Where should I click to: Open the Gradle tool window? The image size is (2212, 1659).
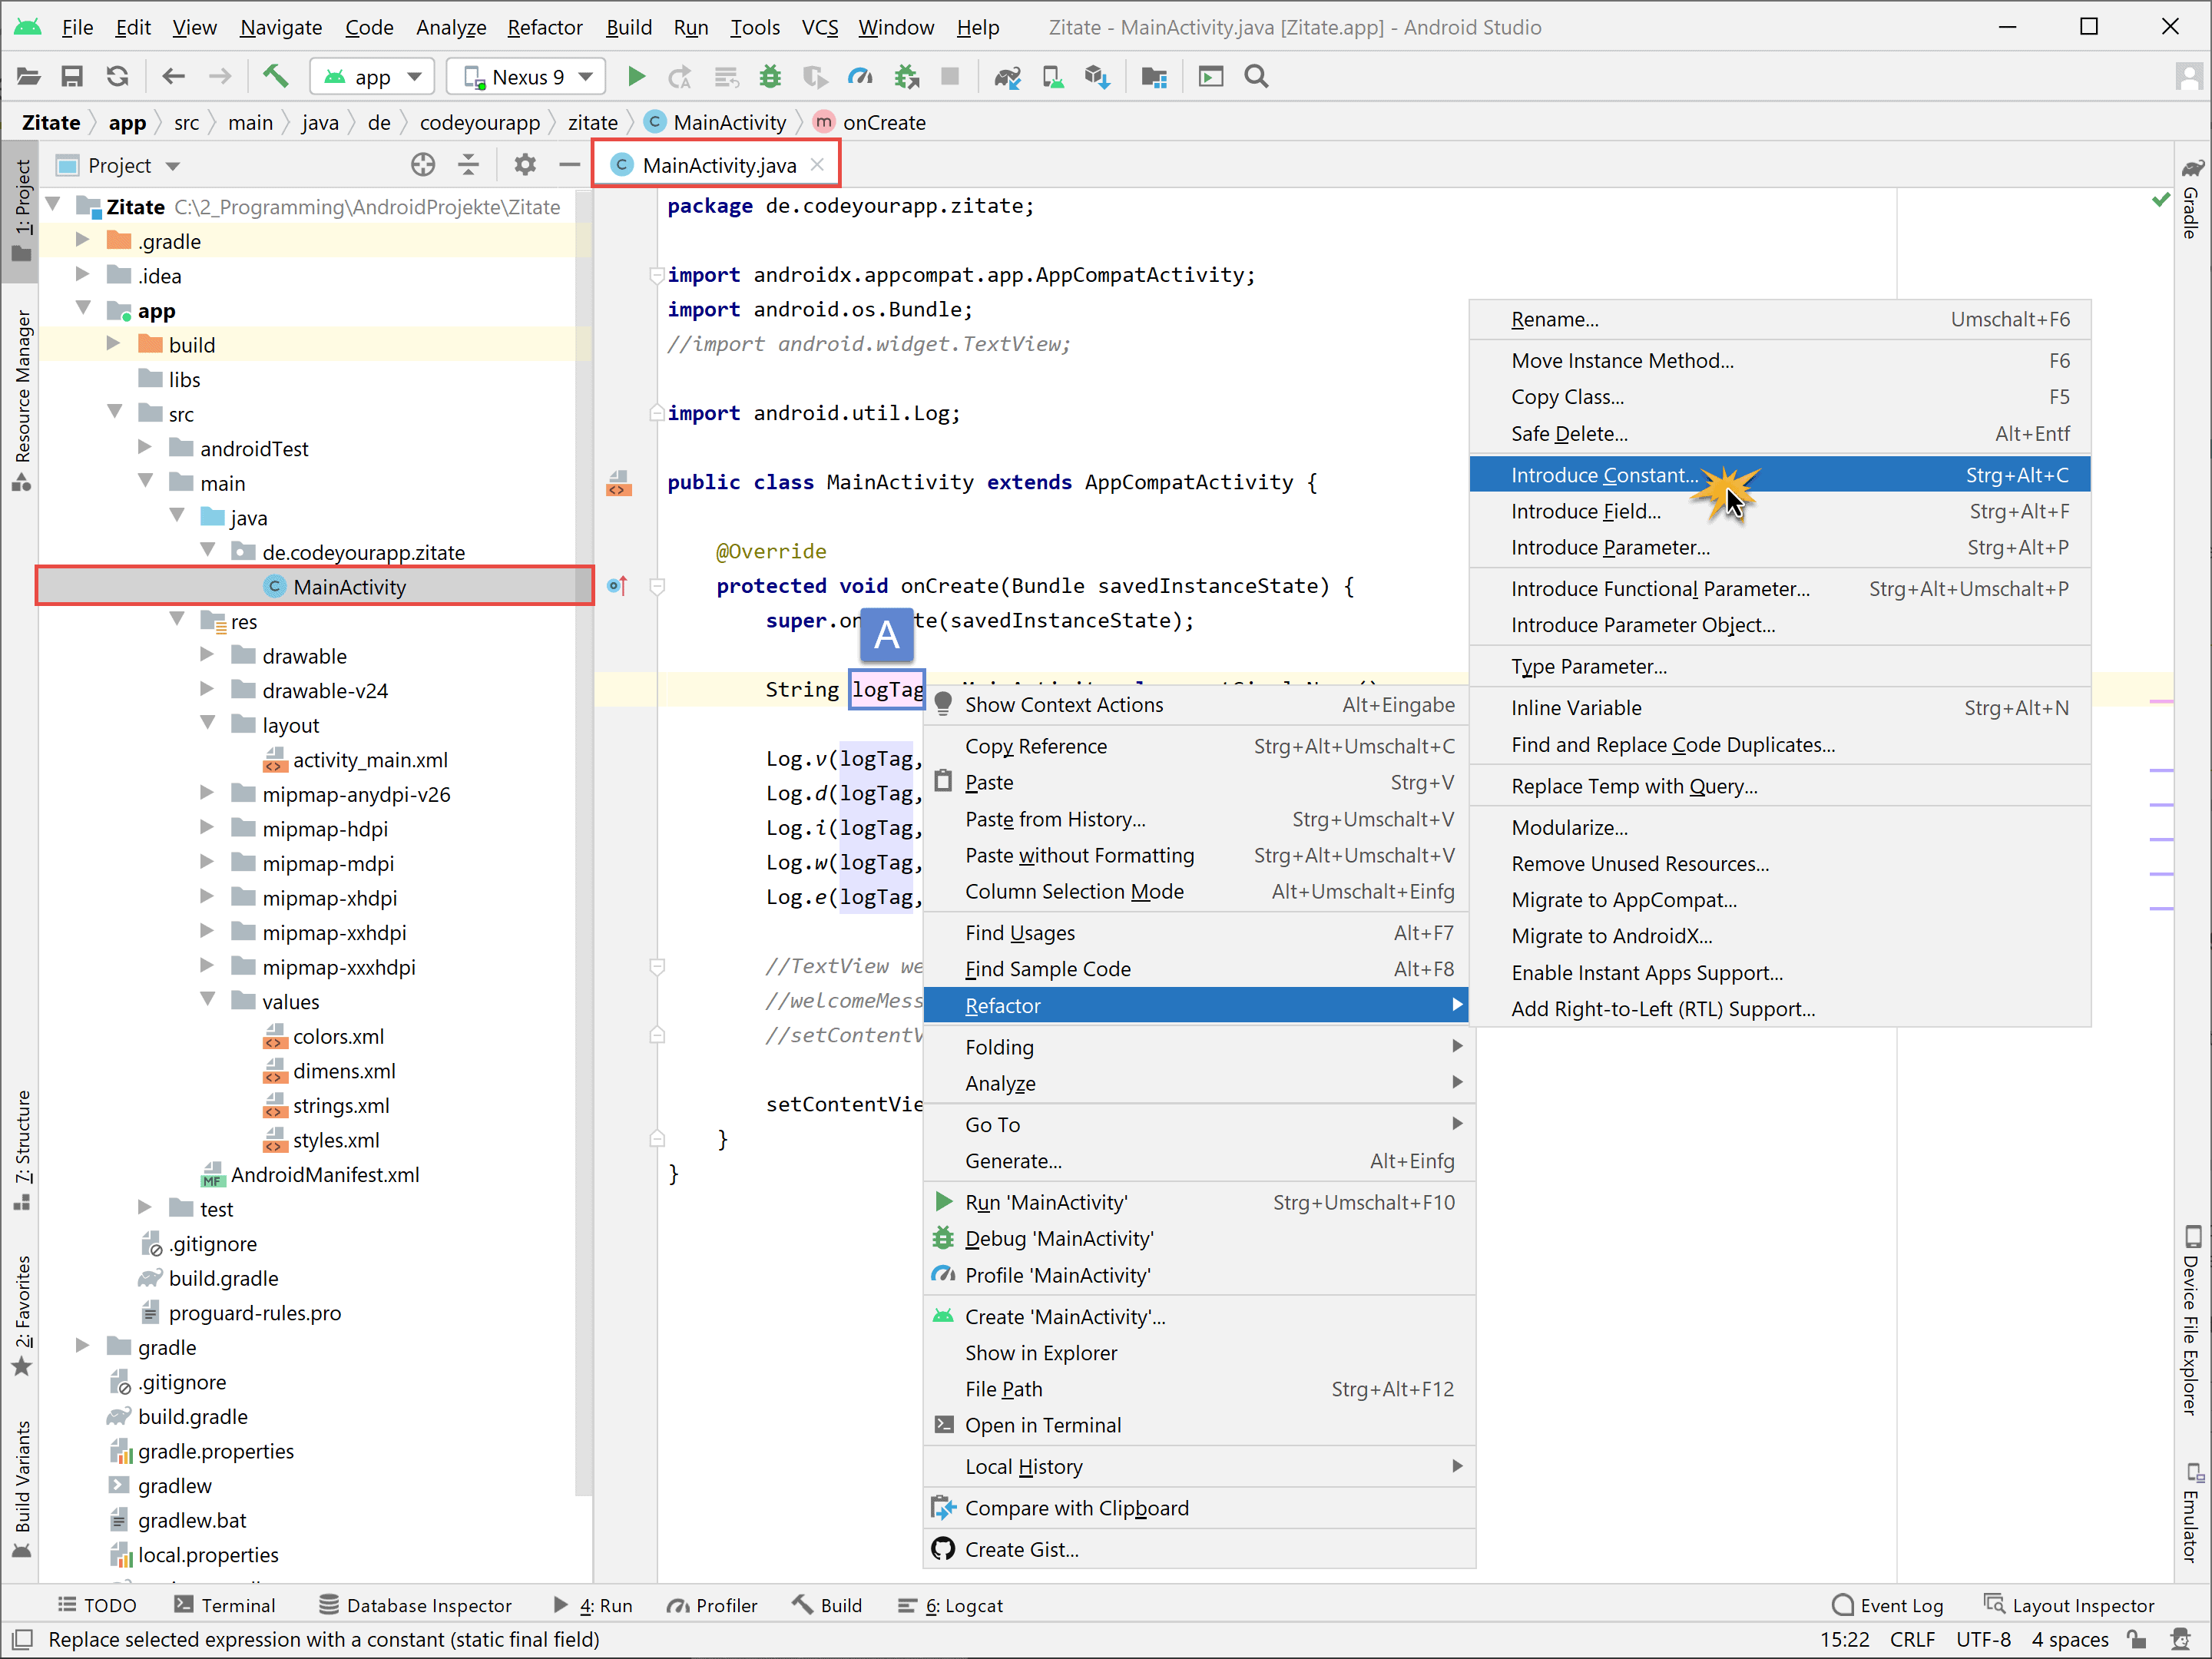2192,200
